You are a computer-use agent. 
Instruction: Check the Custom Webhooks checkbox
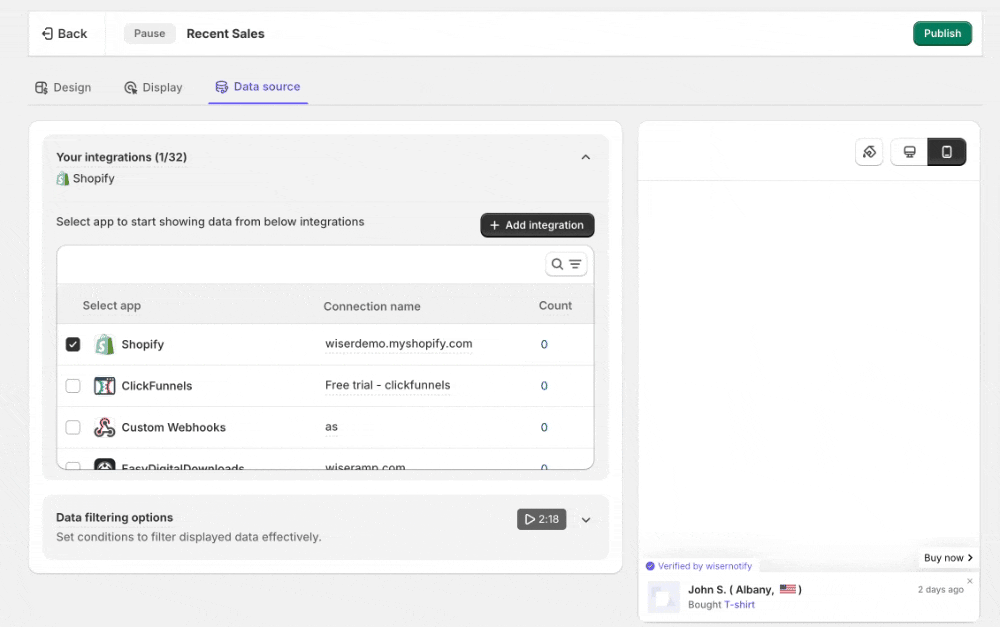73,427
